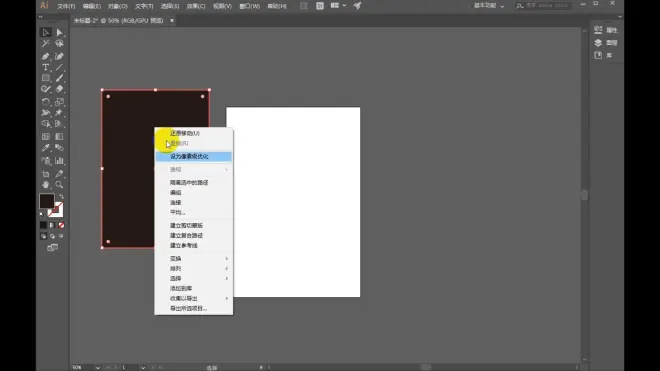Select the Paintbrush tool

(59, 78)
